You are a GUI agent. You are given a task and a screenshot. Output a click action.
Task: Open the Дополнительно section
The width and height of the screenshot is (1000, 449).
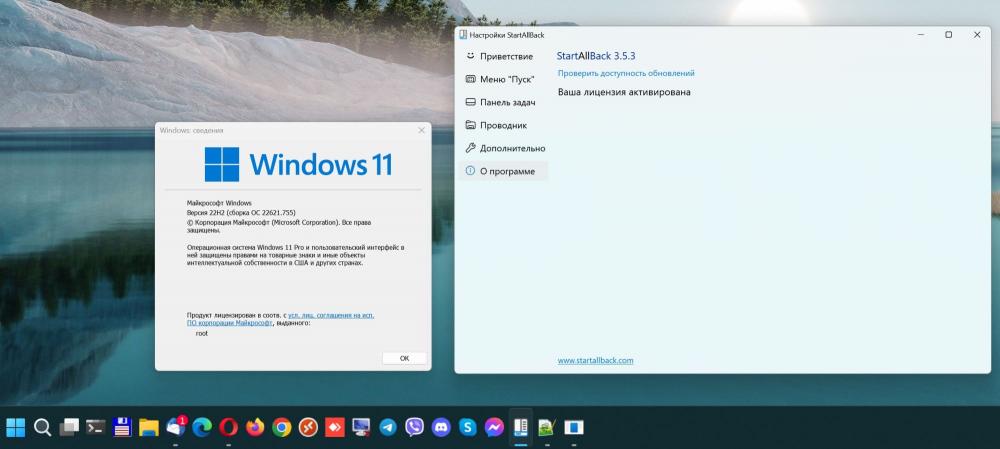click(511, 148)
